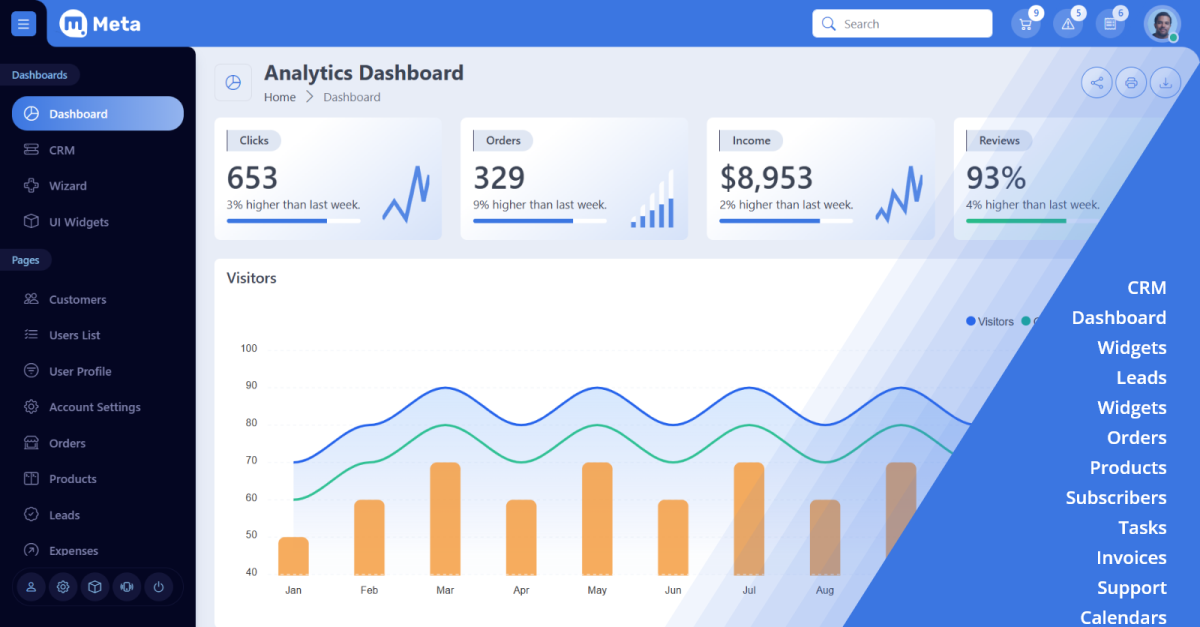Go to Account Settings page

tap(94, 407)
